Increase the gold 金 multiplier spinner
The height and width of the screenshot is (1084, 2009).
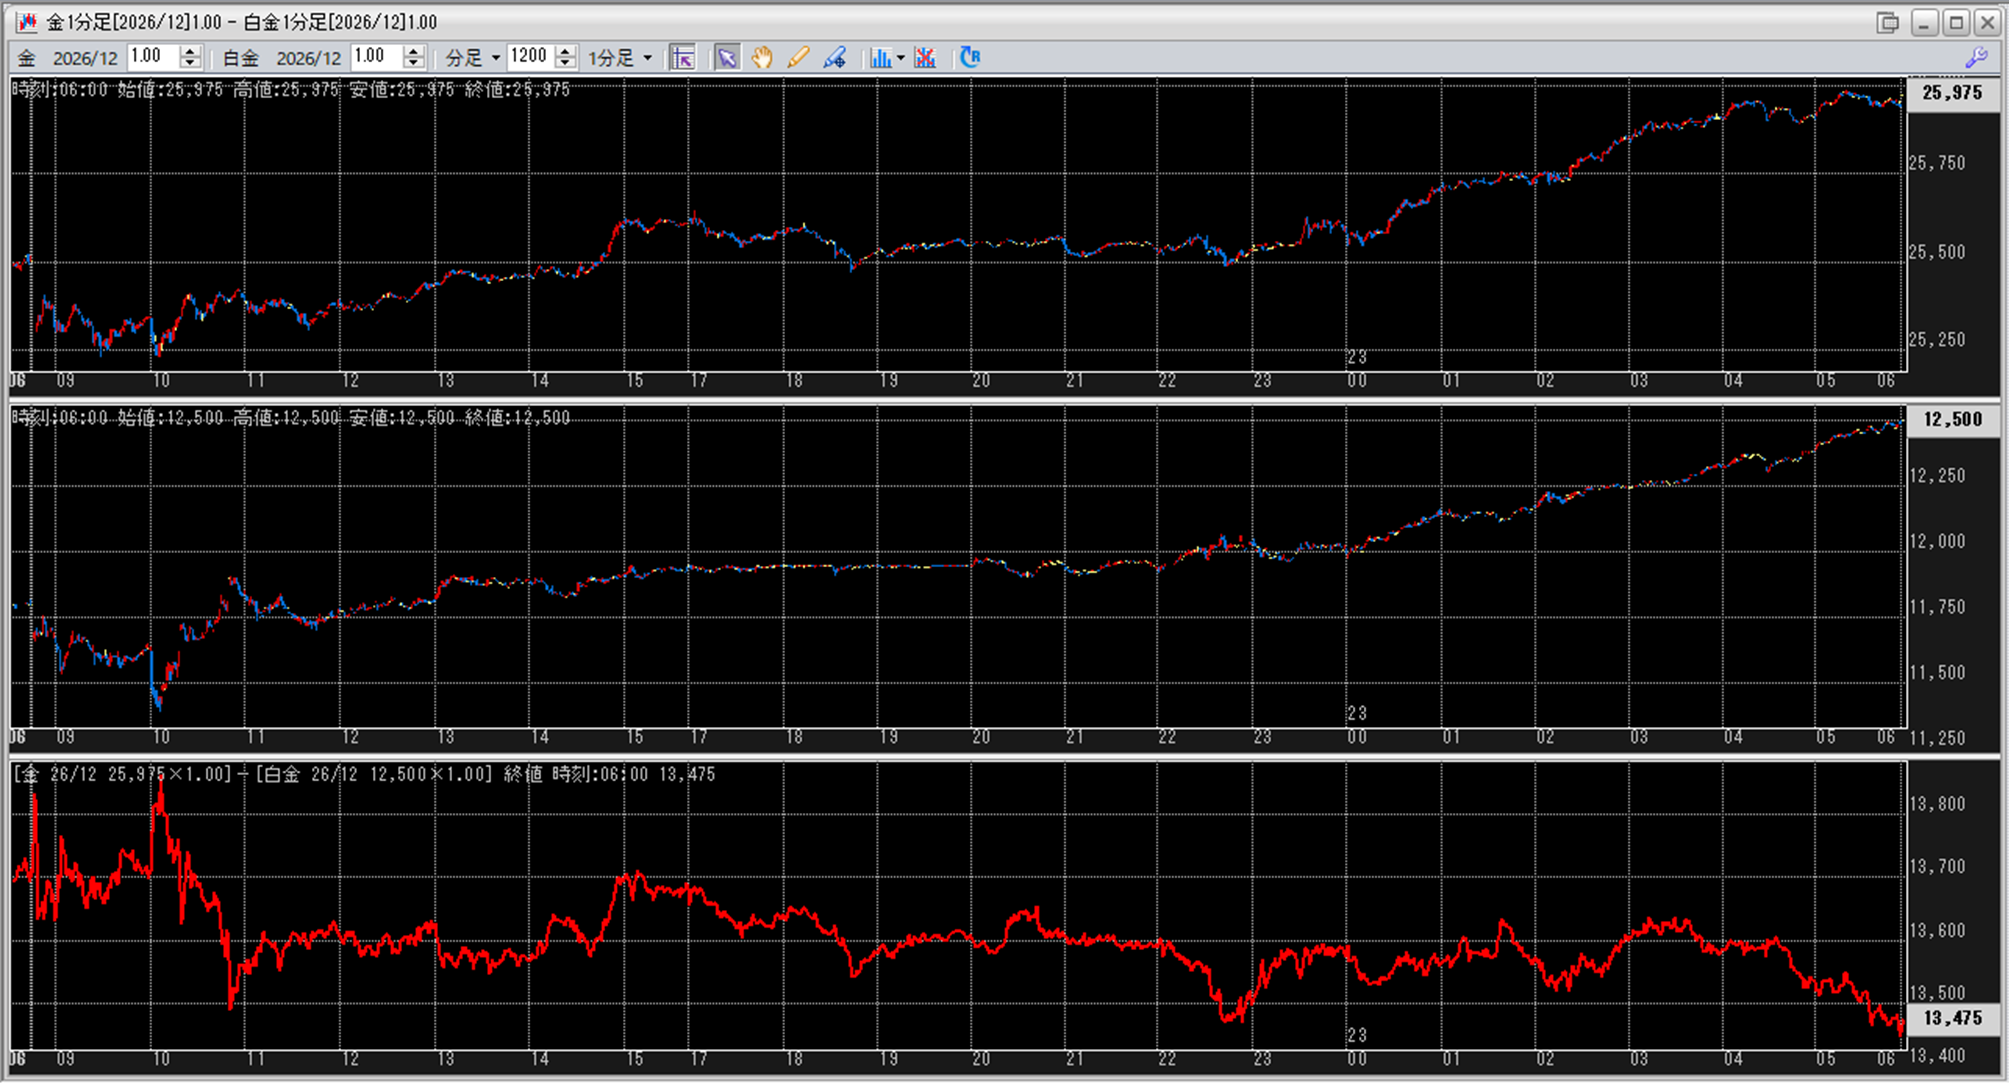[x=190, y=51]
